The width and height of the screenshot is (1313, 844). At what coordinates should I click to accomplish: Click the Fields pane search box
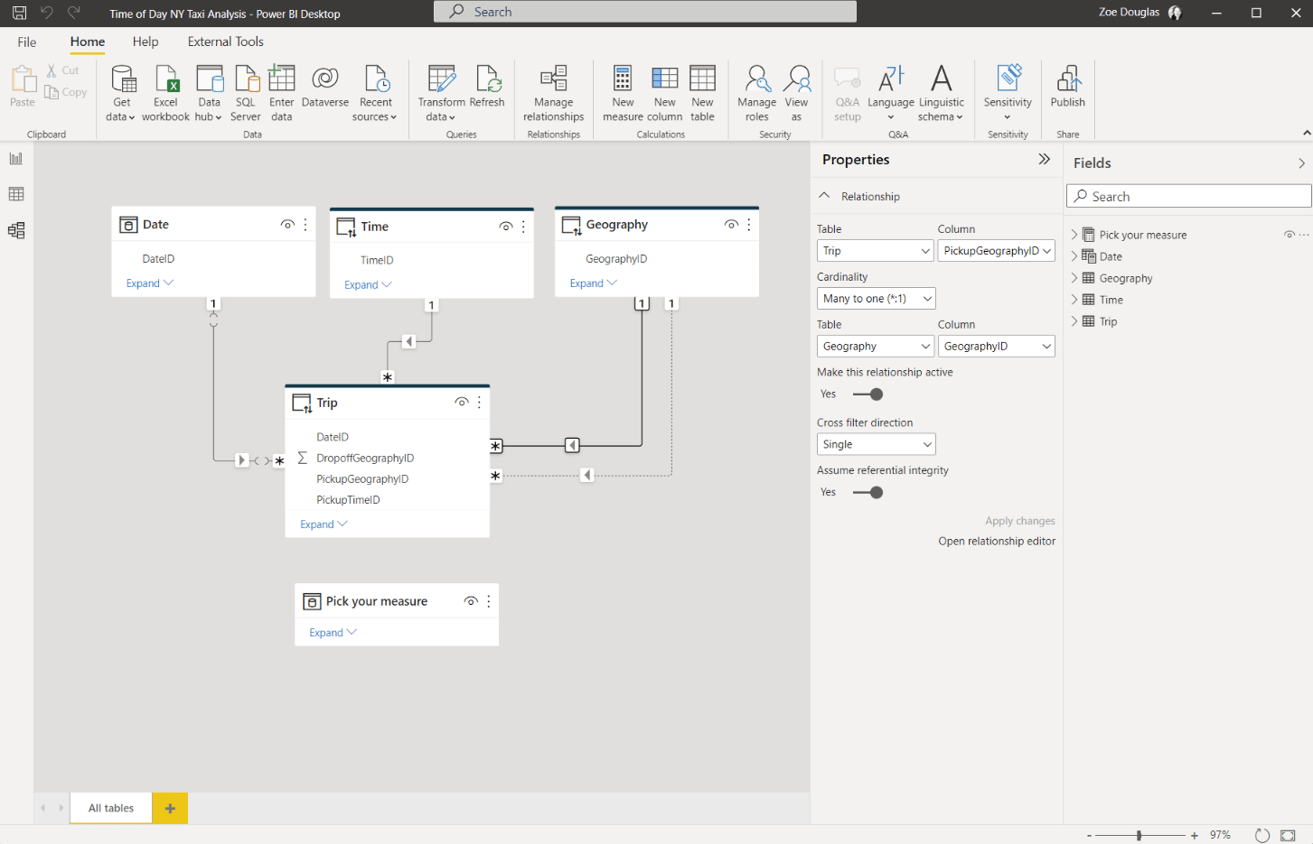[1189, 197]
